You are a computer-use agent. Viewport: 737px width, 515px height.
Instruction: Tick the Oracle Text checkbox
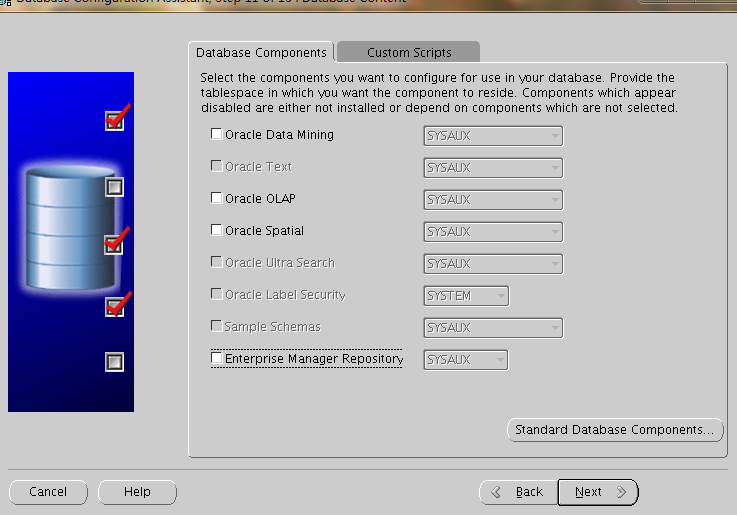coord(216,166)
